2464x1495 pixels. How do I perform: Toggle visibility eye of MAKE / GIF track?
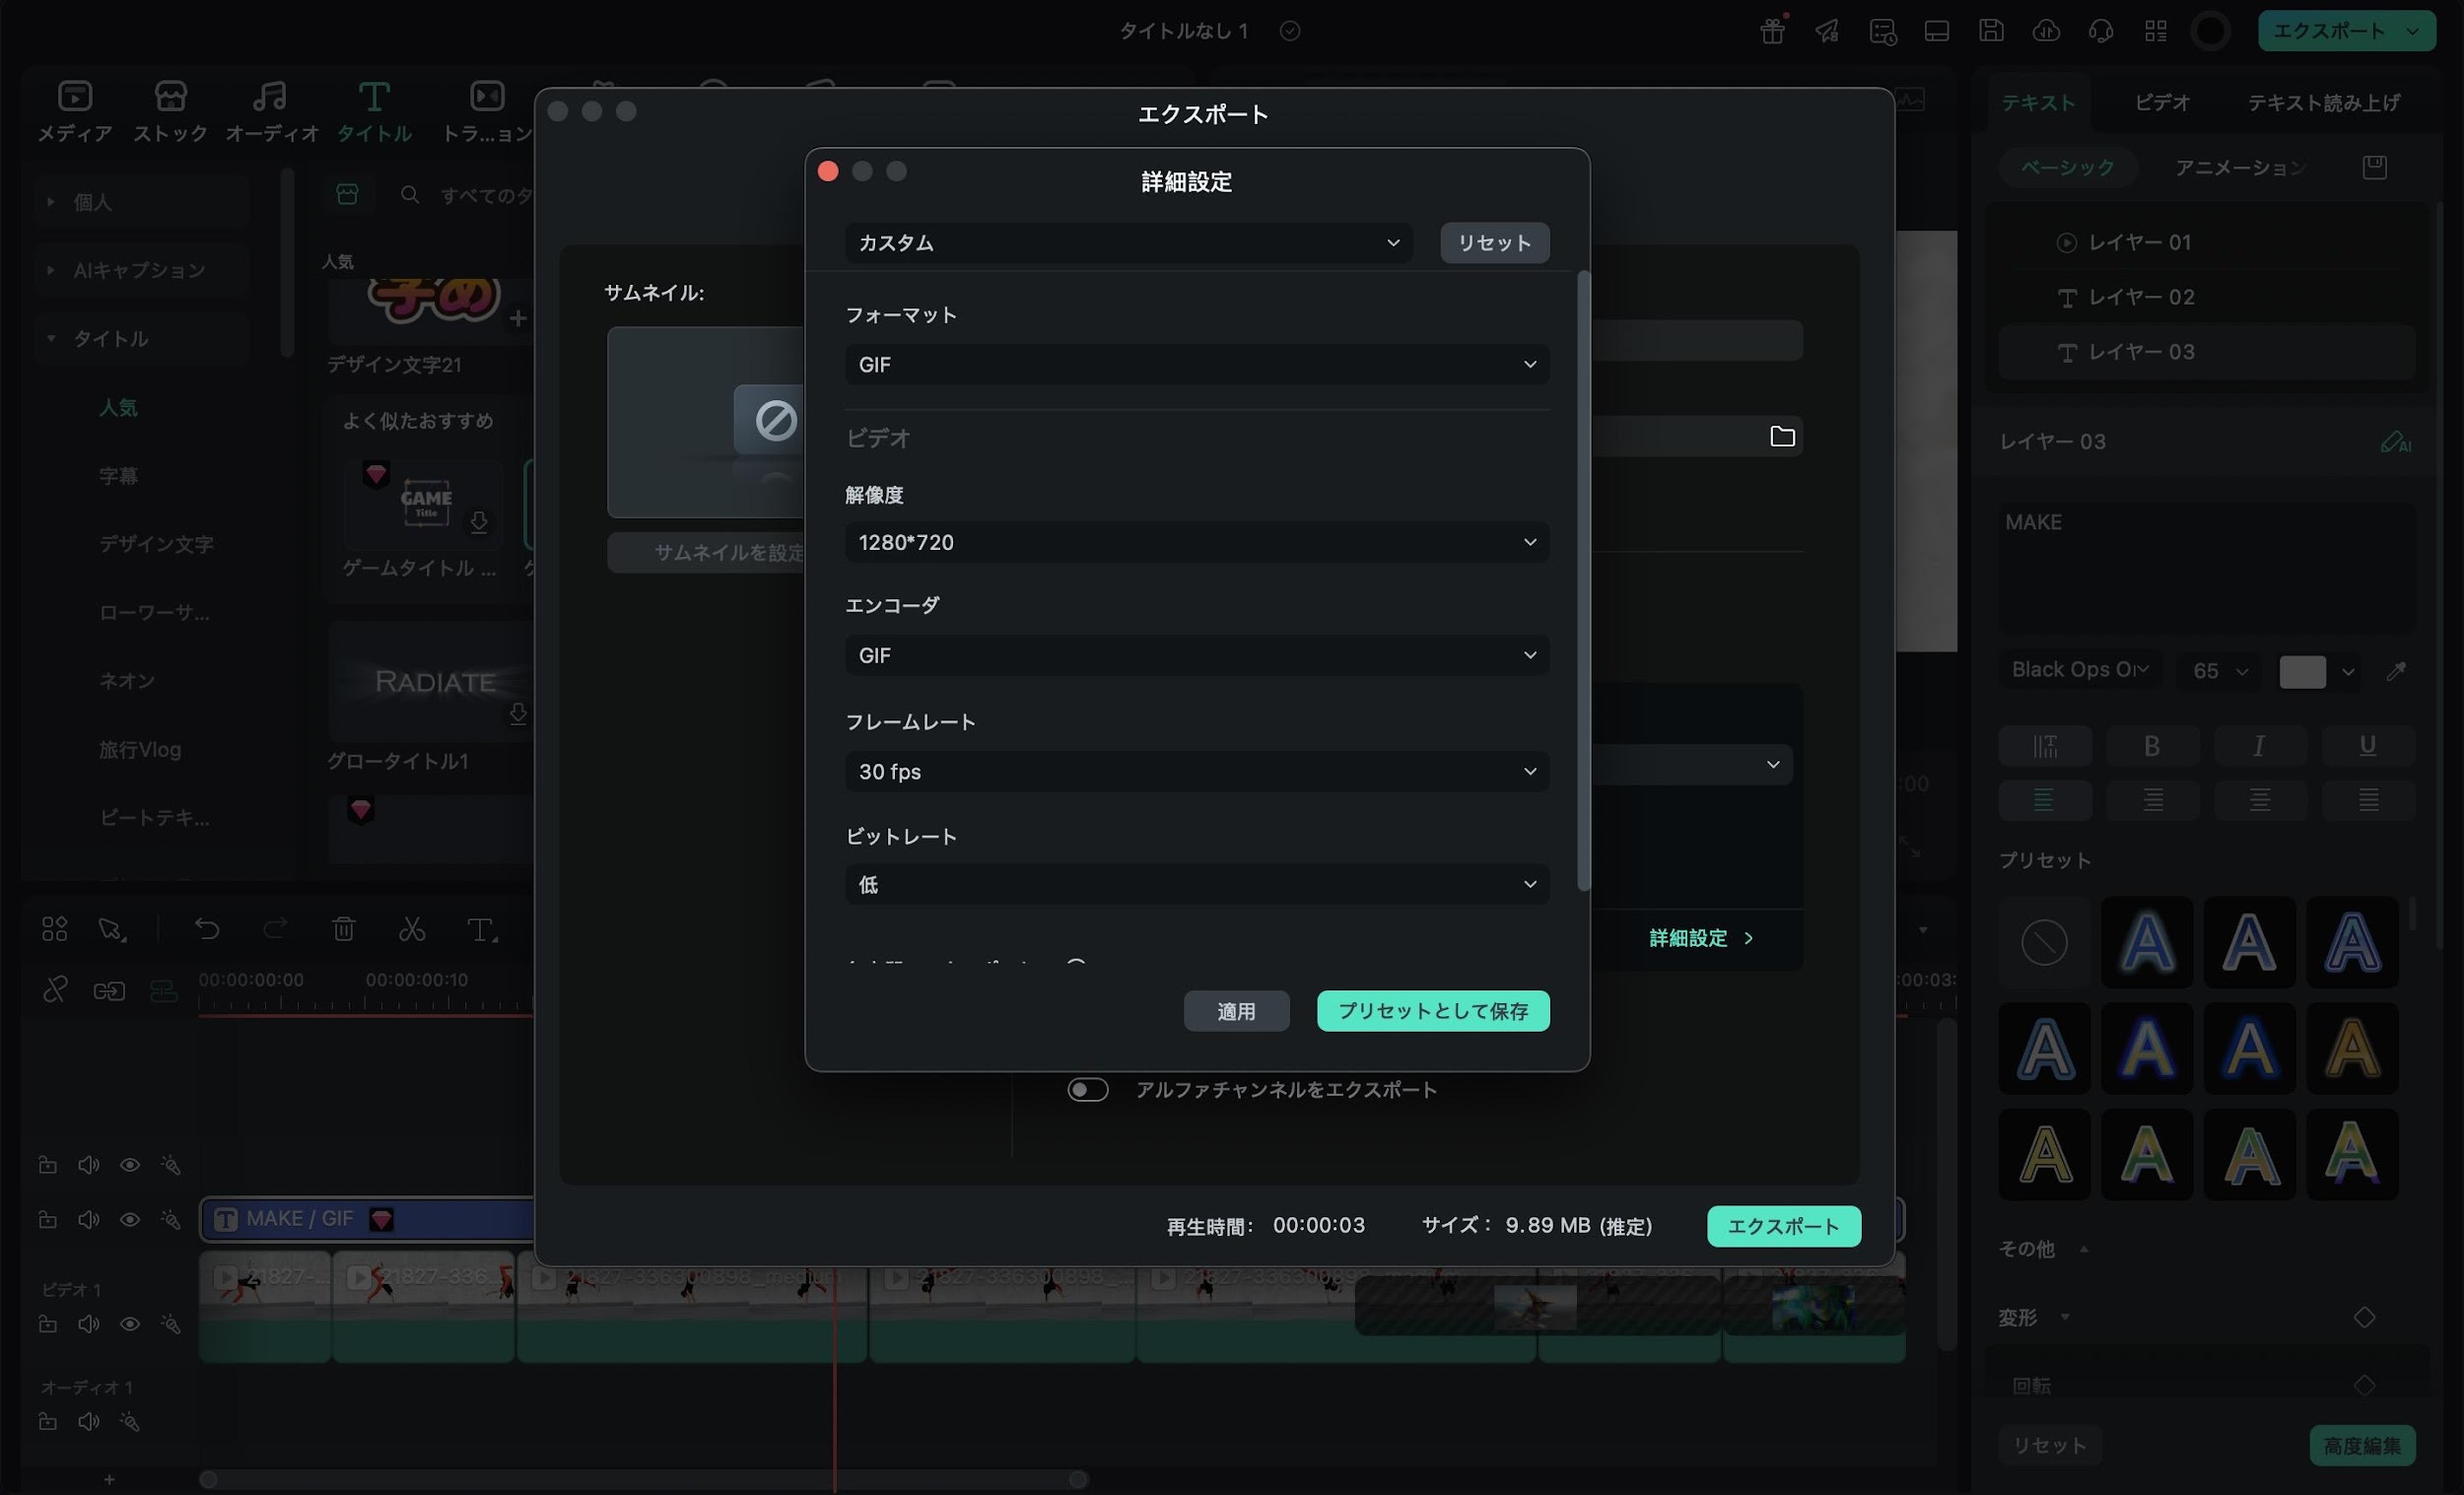(x=130, y=1219)
